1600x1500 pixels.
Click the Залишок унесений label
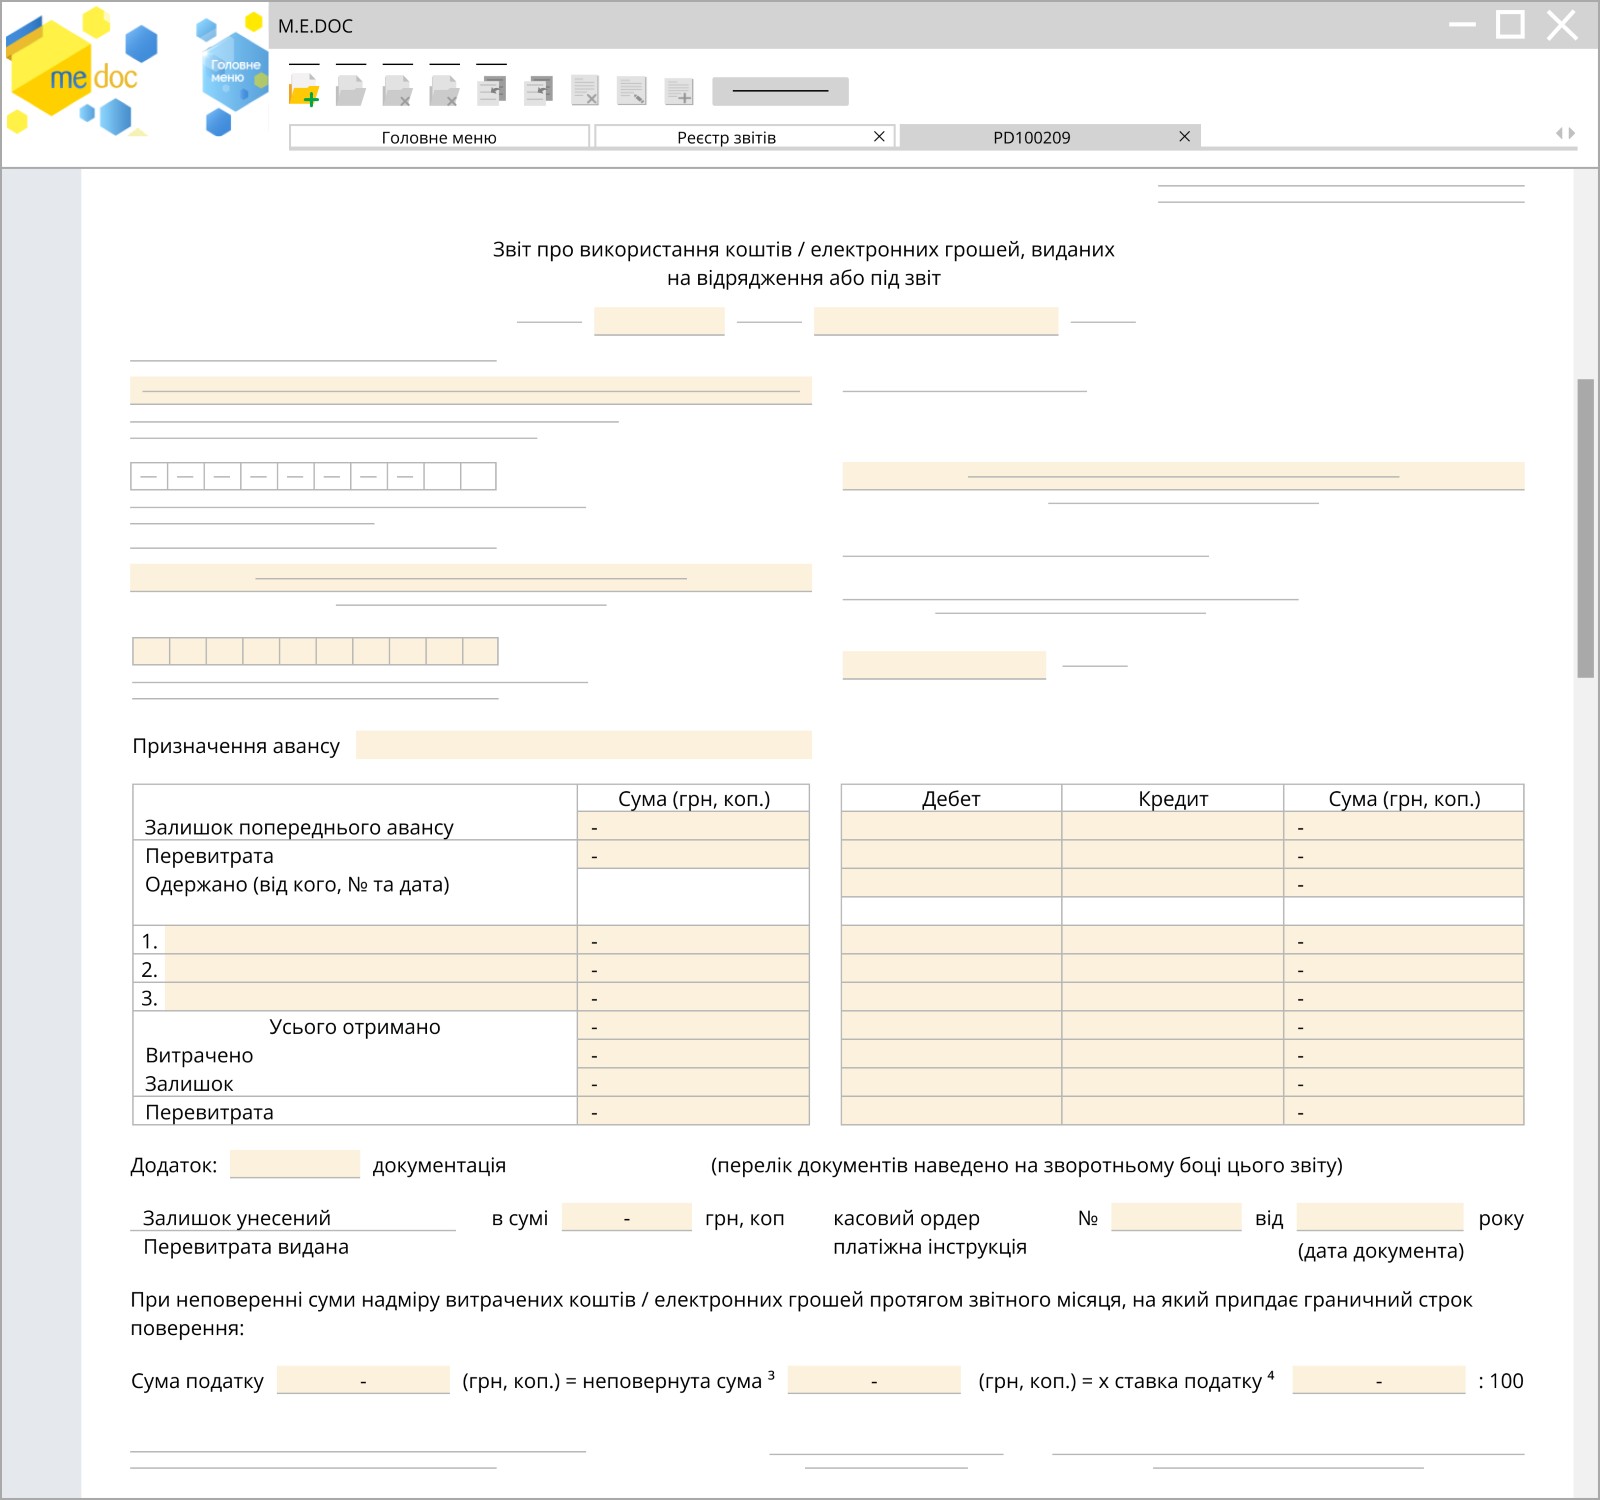pos(237,1218)
